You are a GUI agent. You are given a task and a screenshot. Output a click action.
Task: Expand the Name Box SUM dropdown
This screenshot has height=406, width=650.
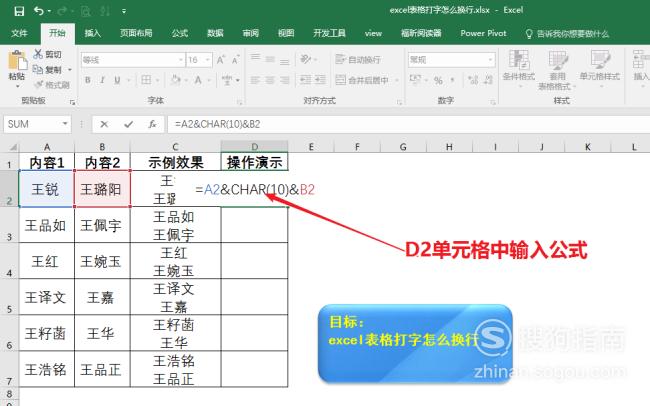(x=65, y=124)
